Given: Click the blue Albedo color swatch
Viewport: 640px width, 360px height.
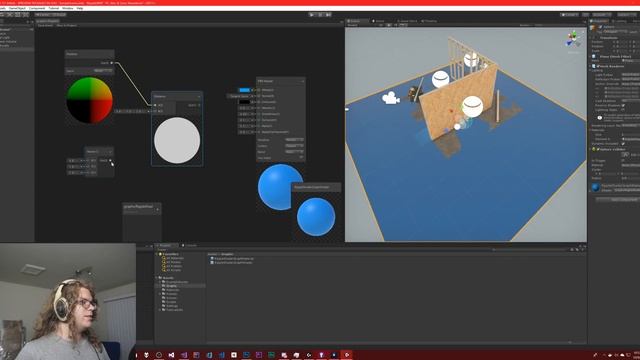Looking at the screenshot, I should pyautogui.click(x=244, y=90).
